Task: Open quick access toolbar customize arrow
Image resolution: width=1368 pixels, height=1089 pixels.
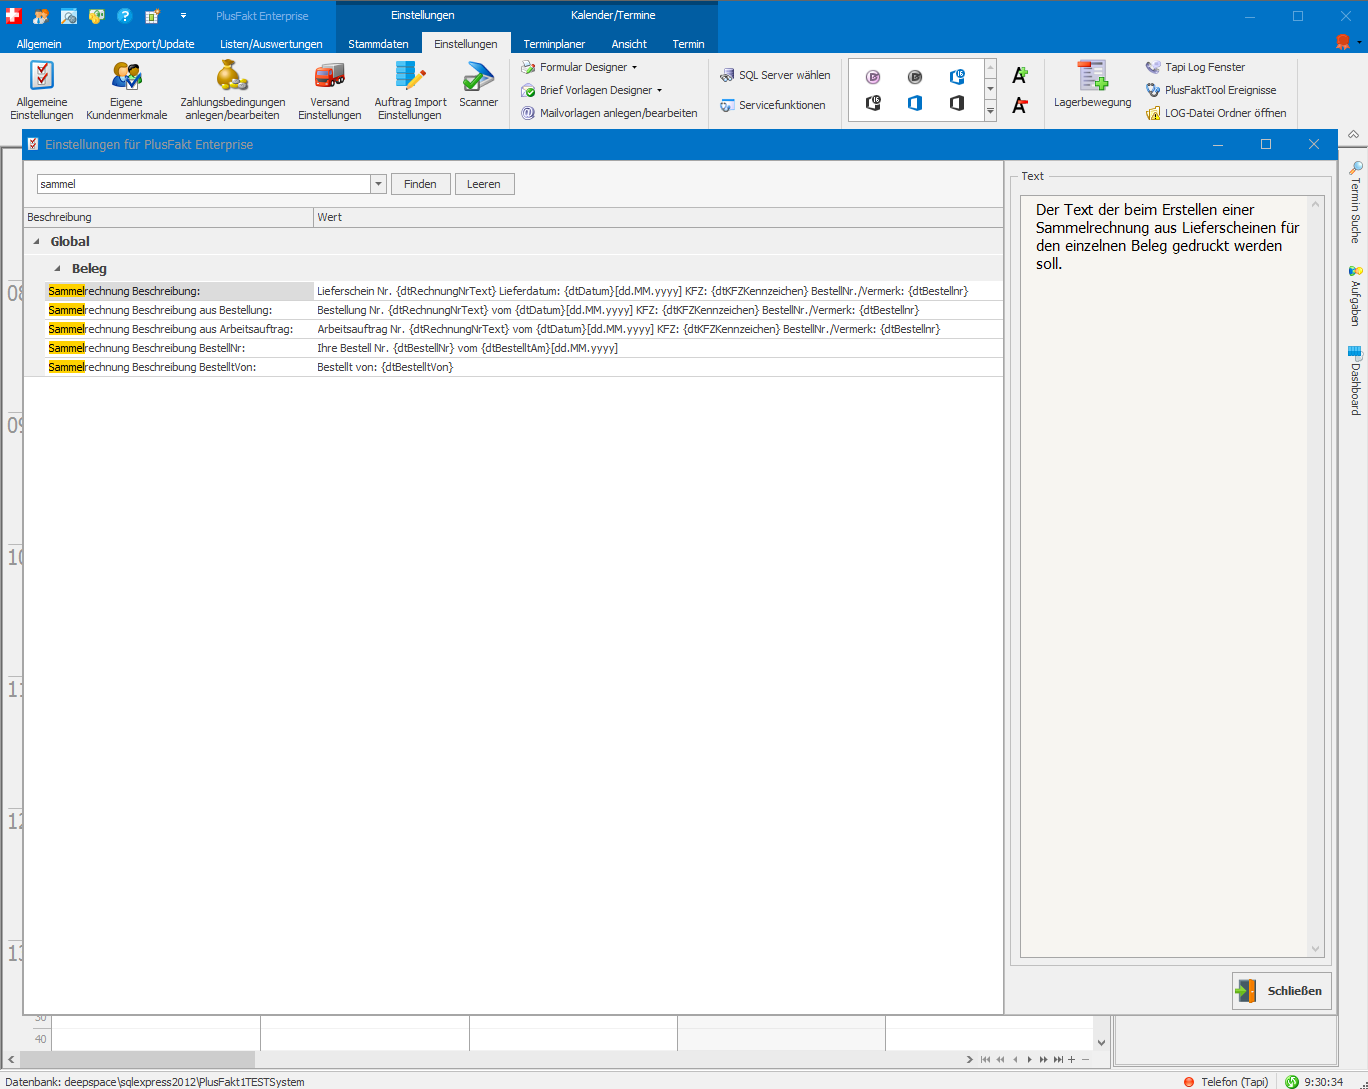Action: 183,16
